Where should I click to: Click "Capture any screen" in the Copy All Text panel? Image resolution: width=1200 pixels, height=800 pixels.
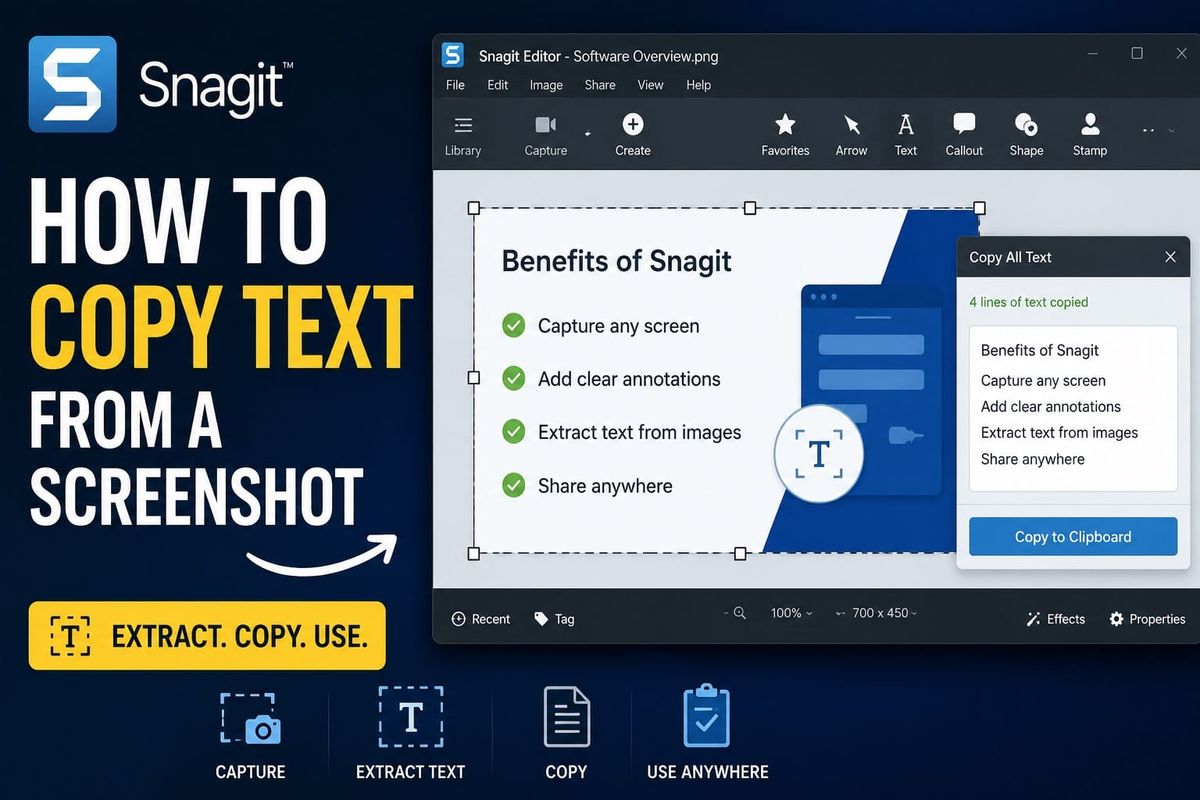click(1043, 380)
